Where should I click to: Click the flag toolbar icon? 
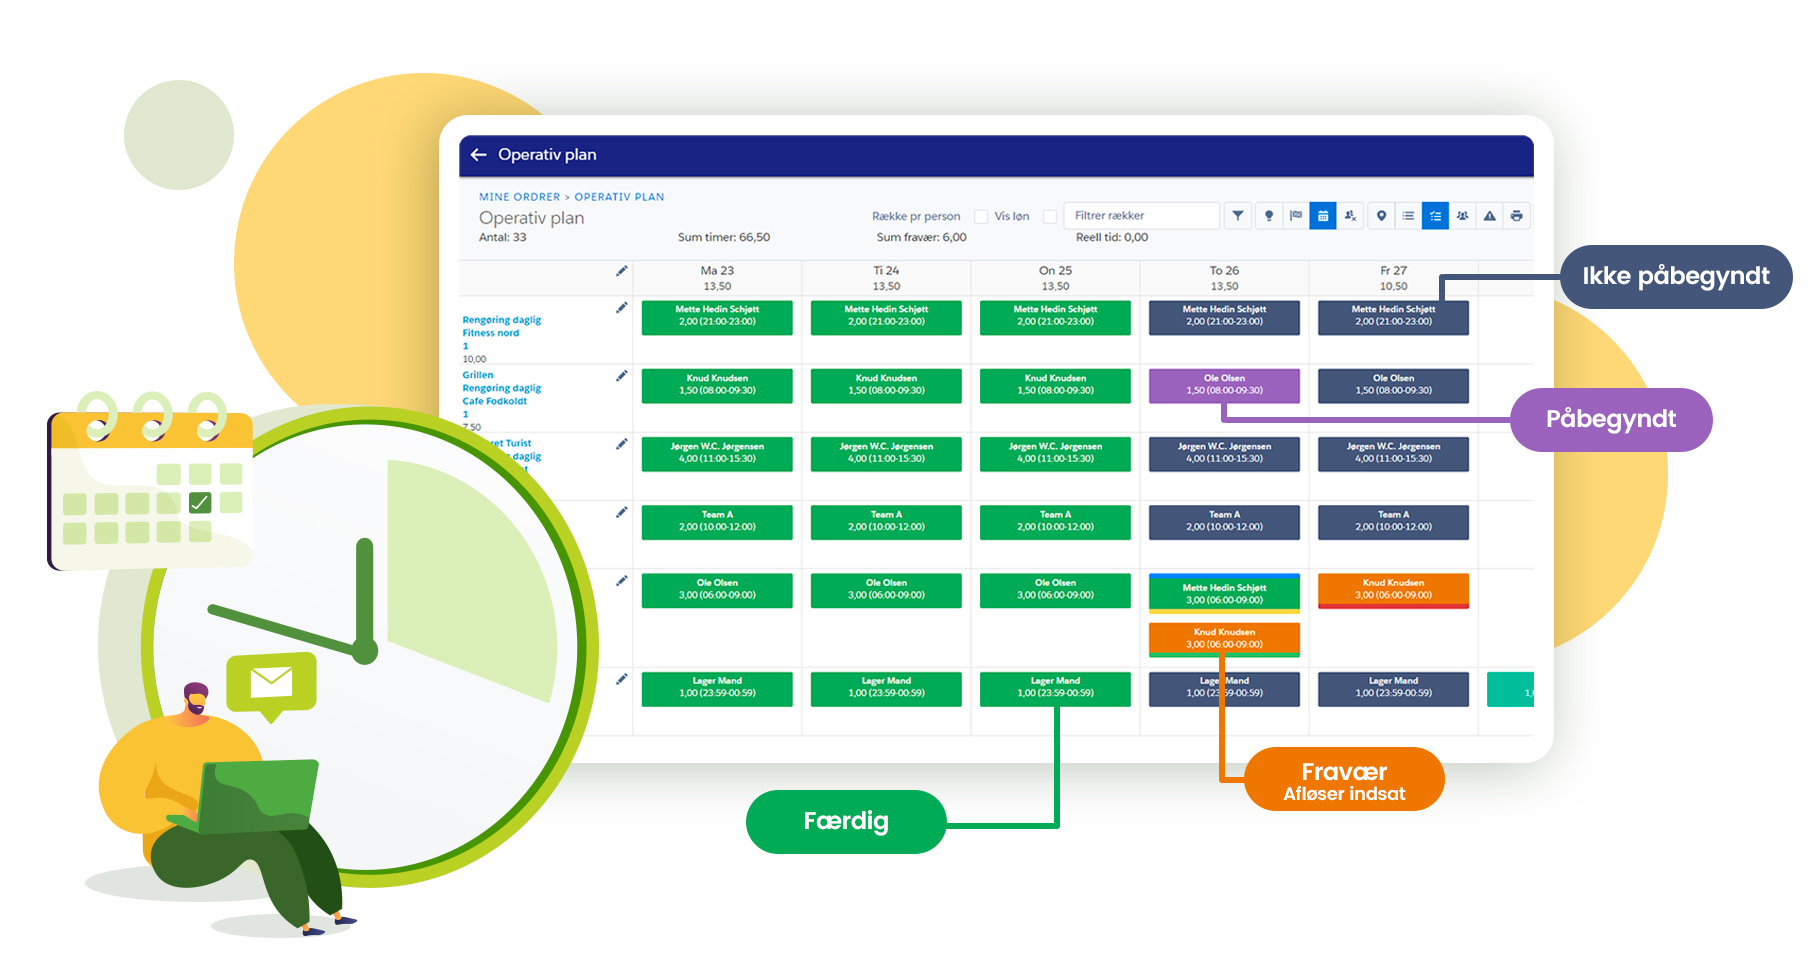[x=1296, y=216]
